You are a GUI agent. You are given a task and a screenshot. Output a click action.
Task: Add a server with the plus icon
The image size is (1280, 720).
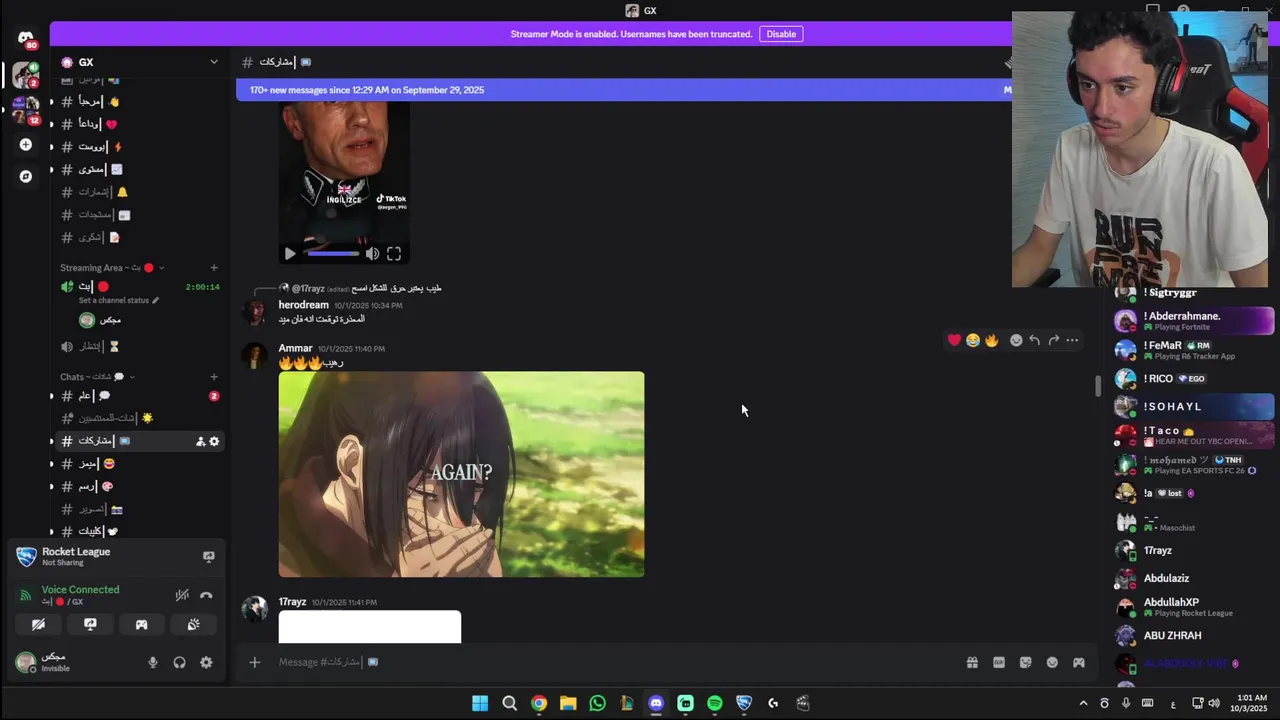[26, 145]
